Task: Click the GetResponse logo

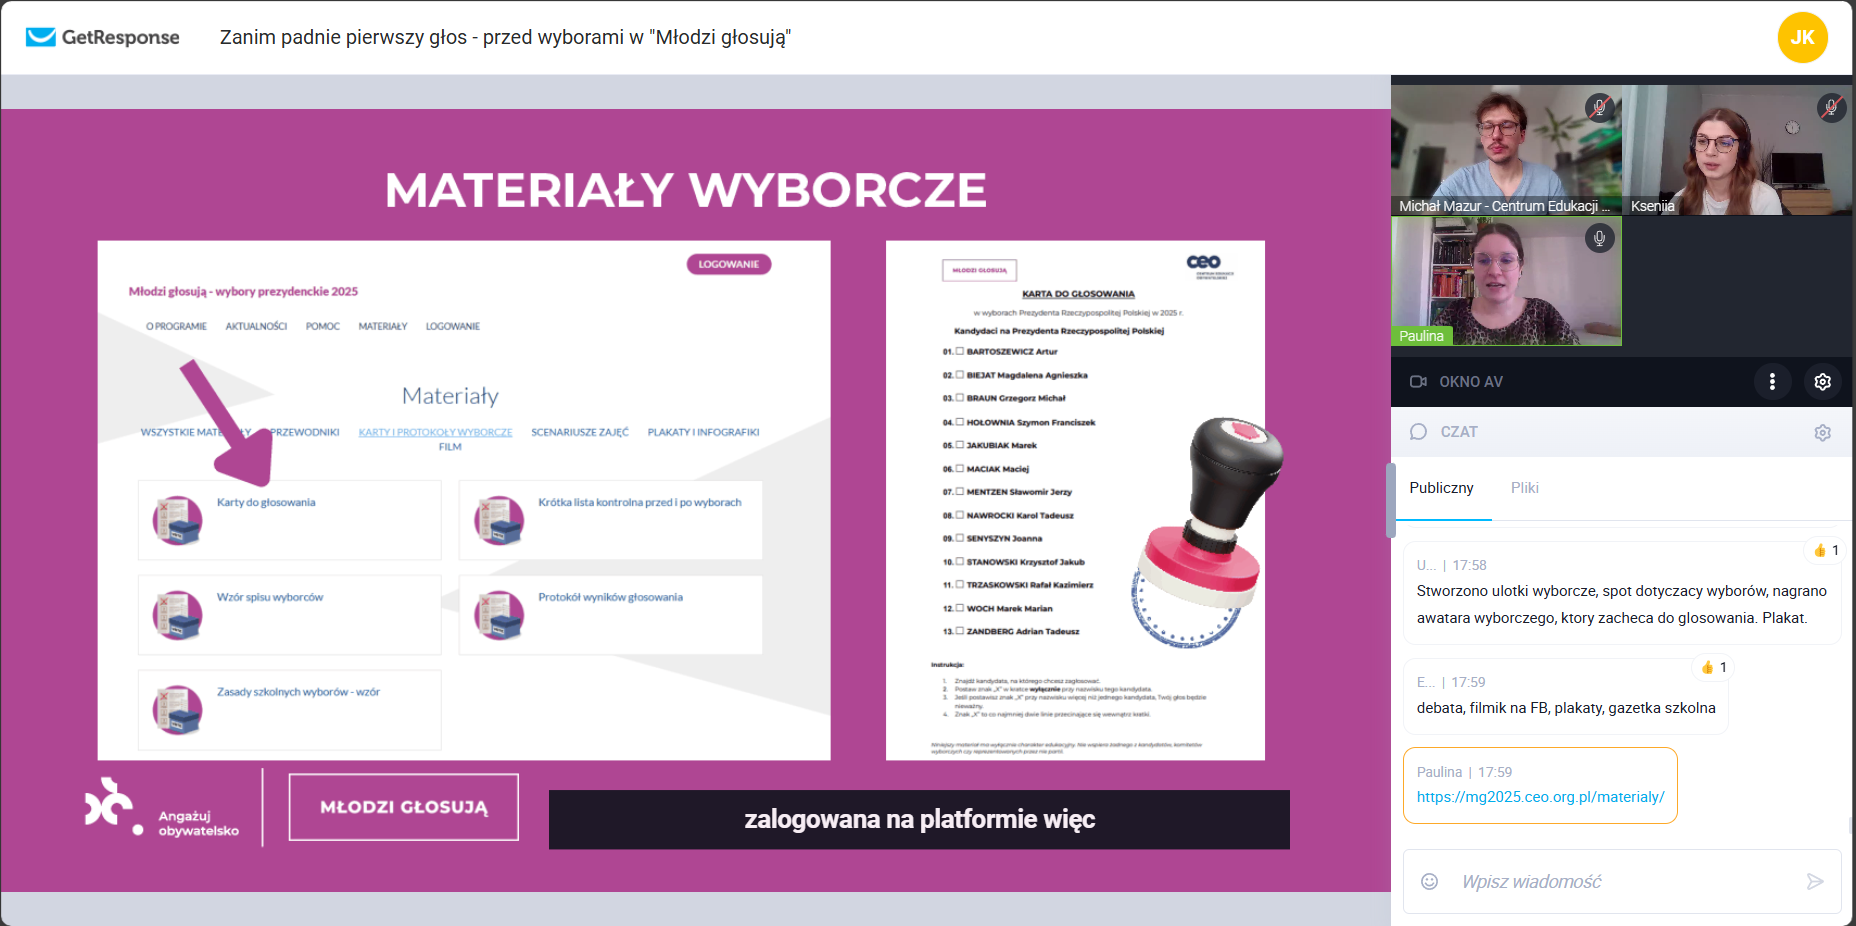Action: (x=102, y=37)
